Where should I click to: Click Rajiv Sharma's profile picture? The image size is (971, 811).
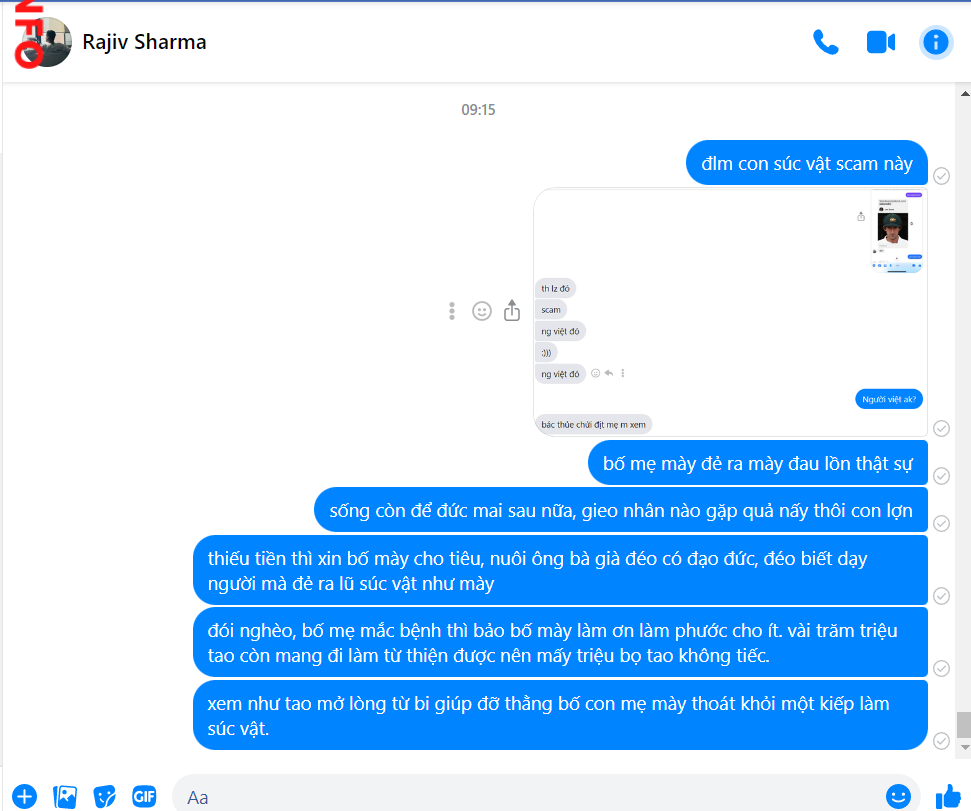[x=46, y=42]
